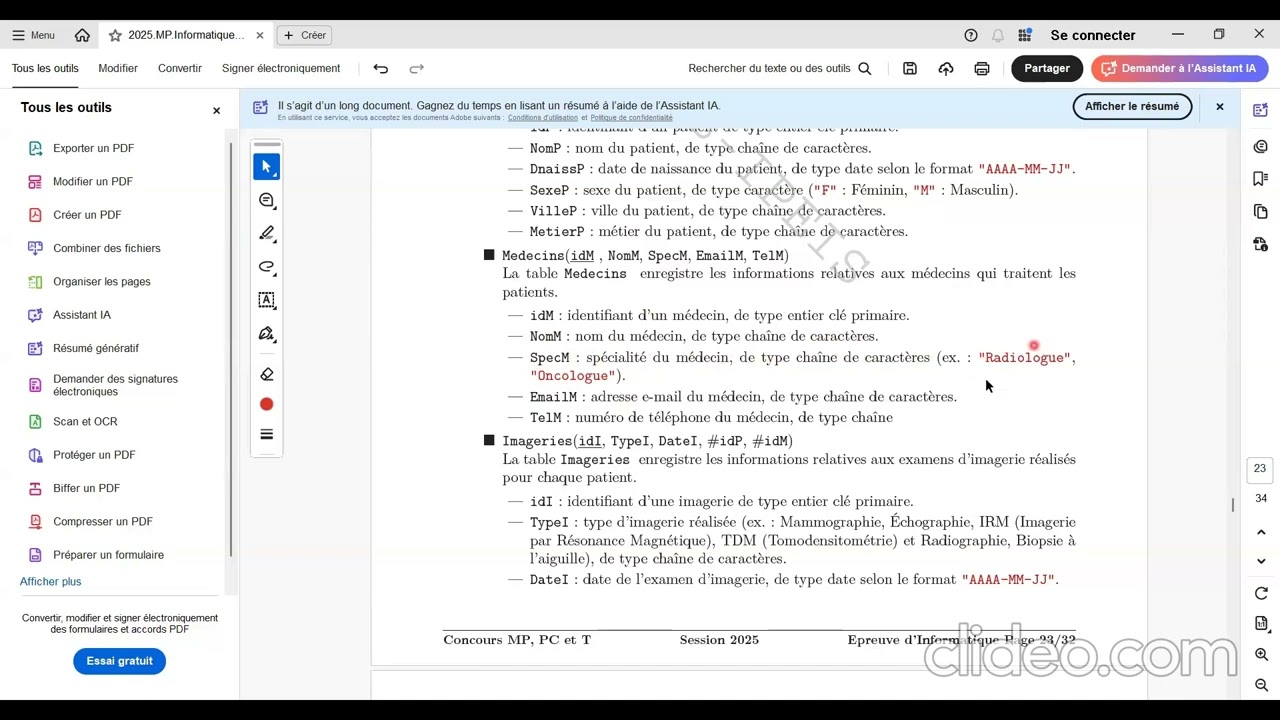Open the right-rail AI assistant panel icon
The height and width of the screenshot is (720, 1280).
point(1260,110)
